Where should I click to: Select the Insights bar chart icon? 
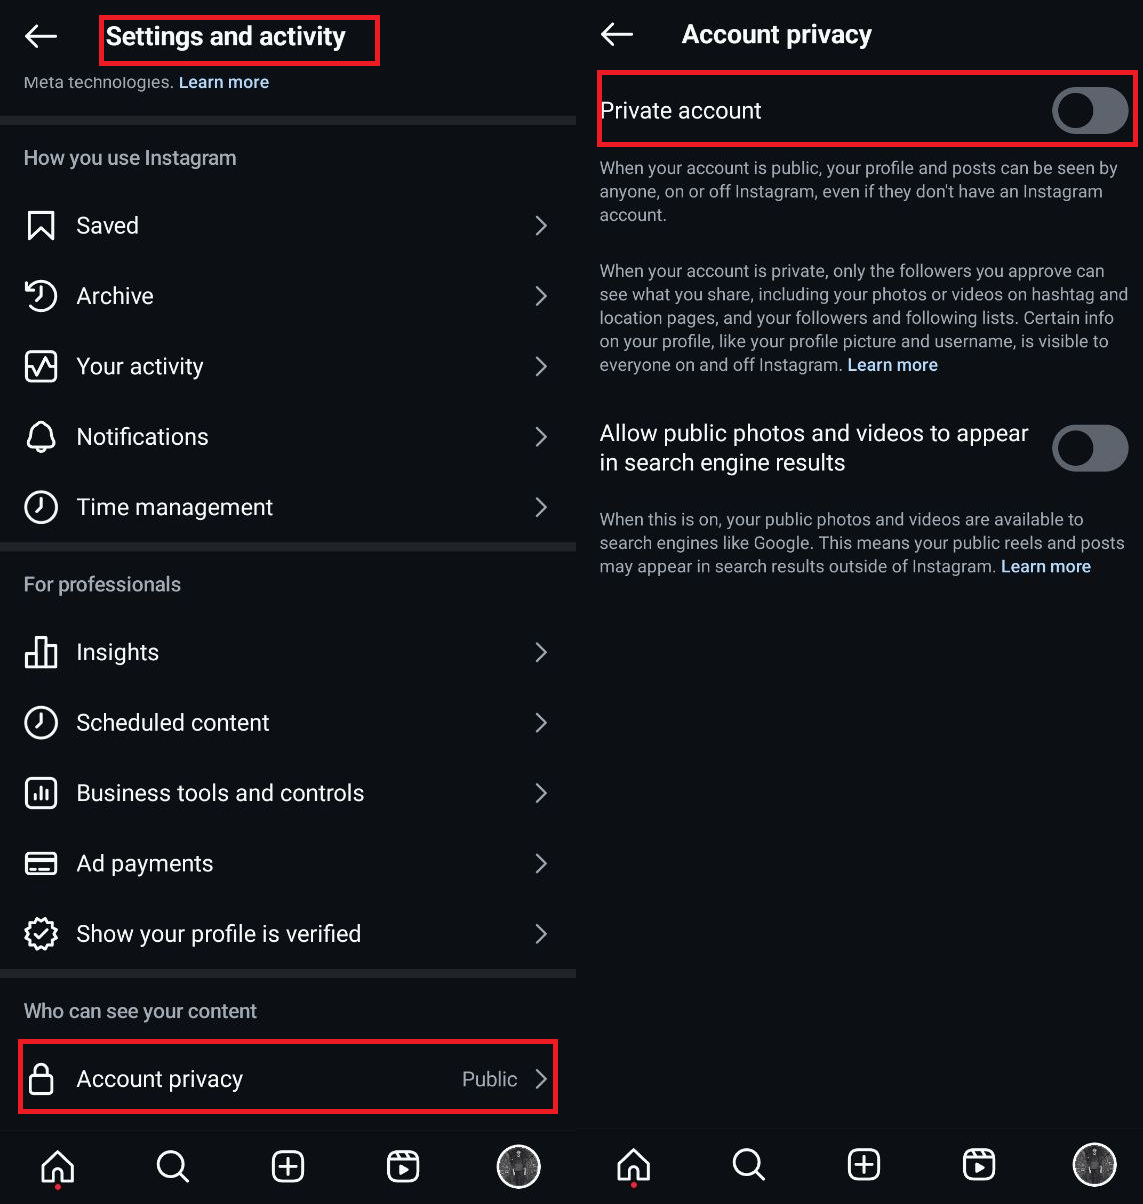pyautogui.click(x=41, y=652)
